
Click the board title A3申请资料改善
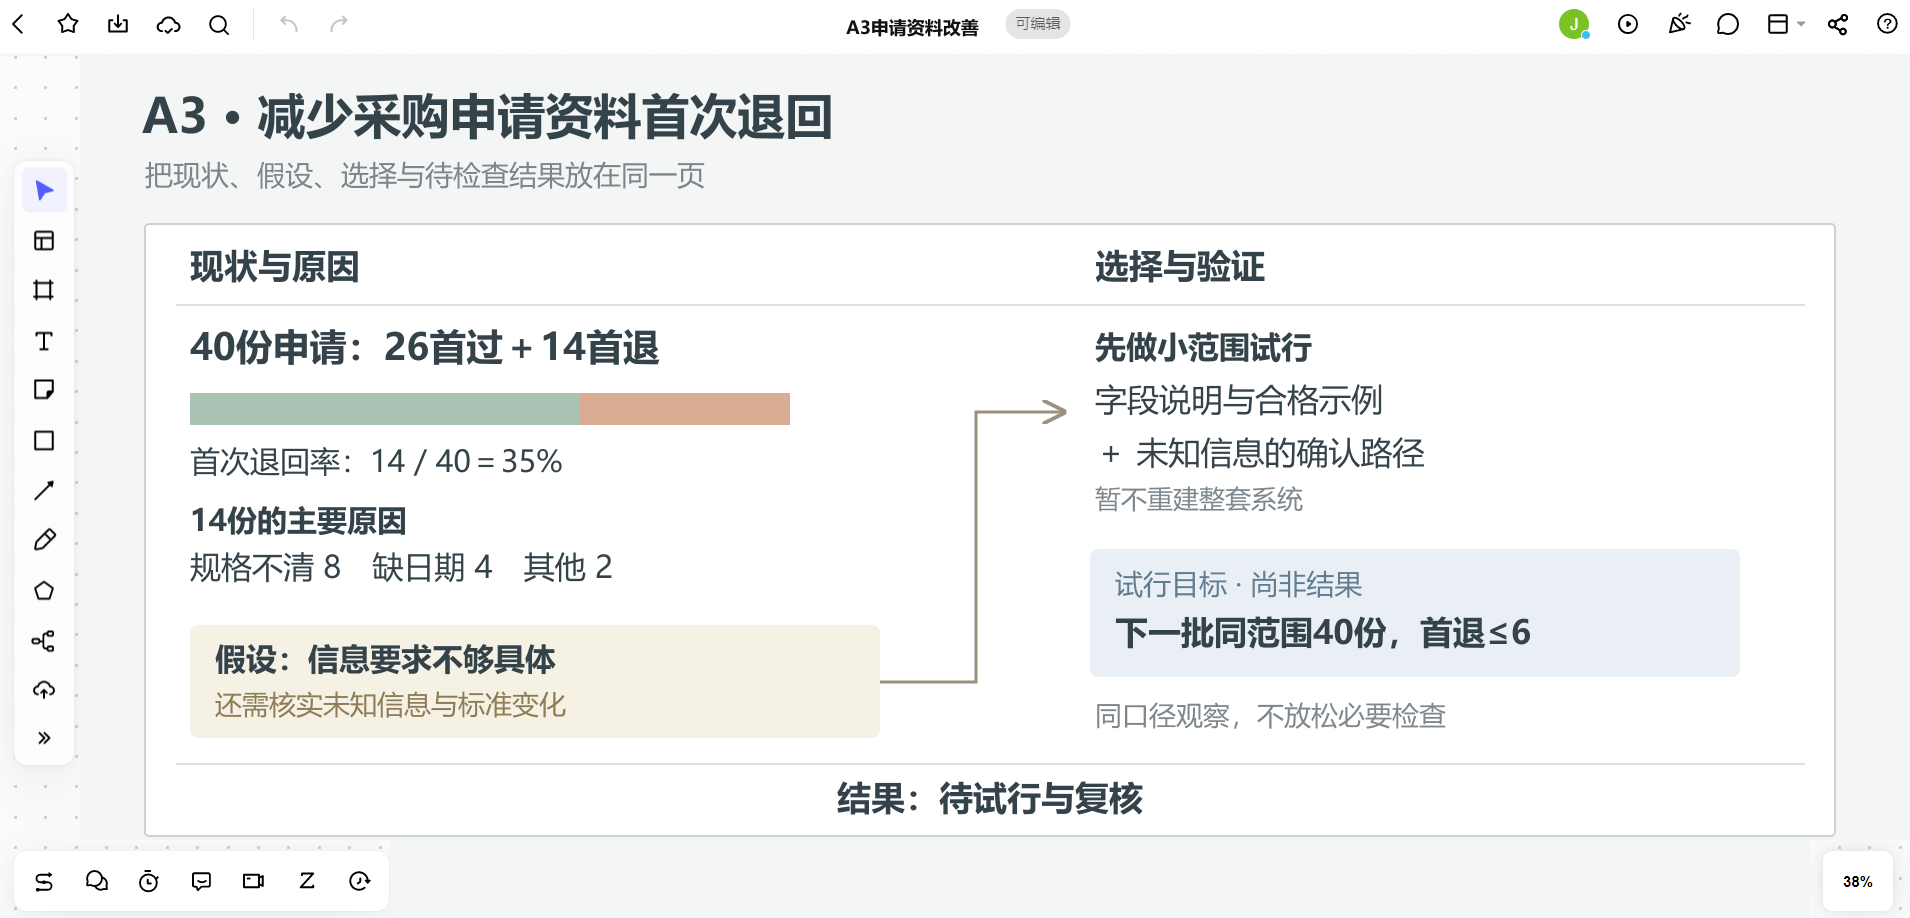(x=912, y=27)
